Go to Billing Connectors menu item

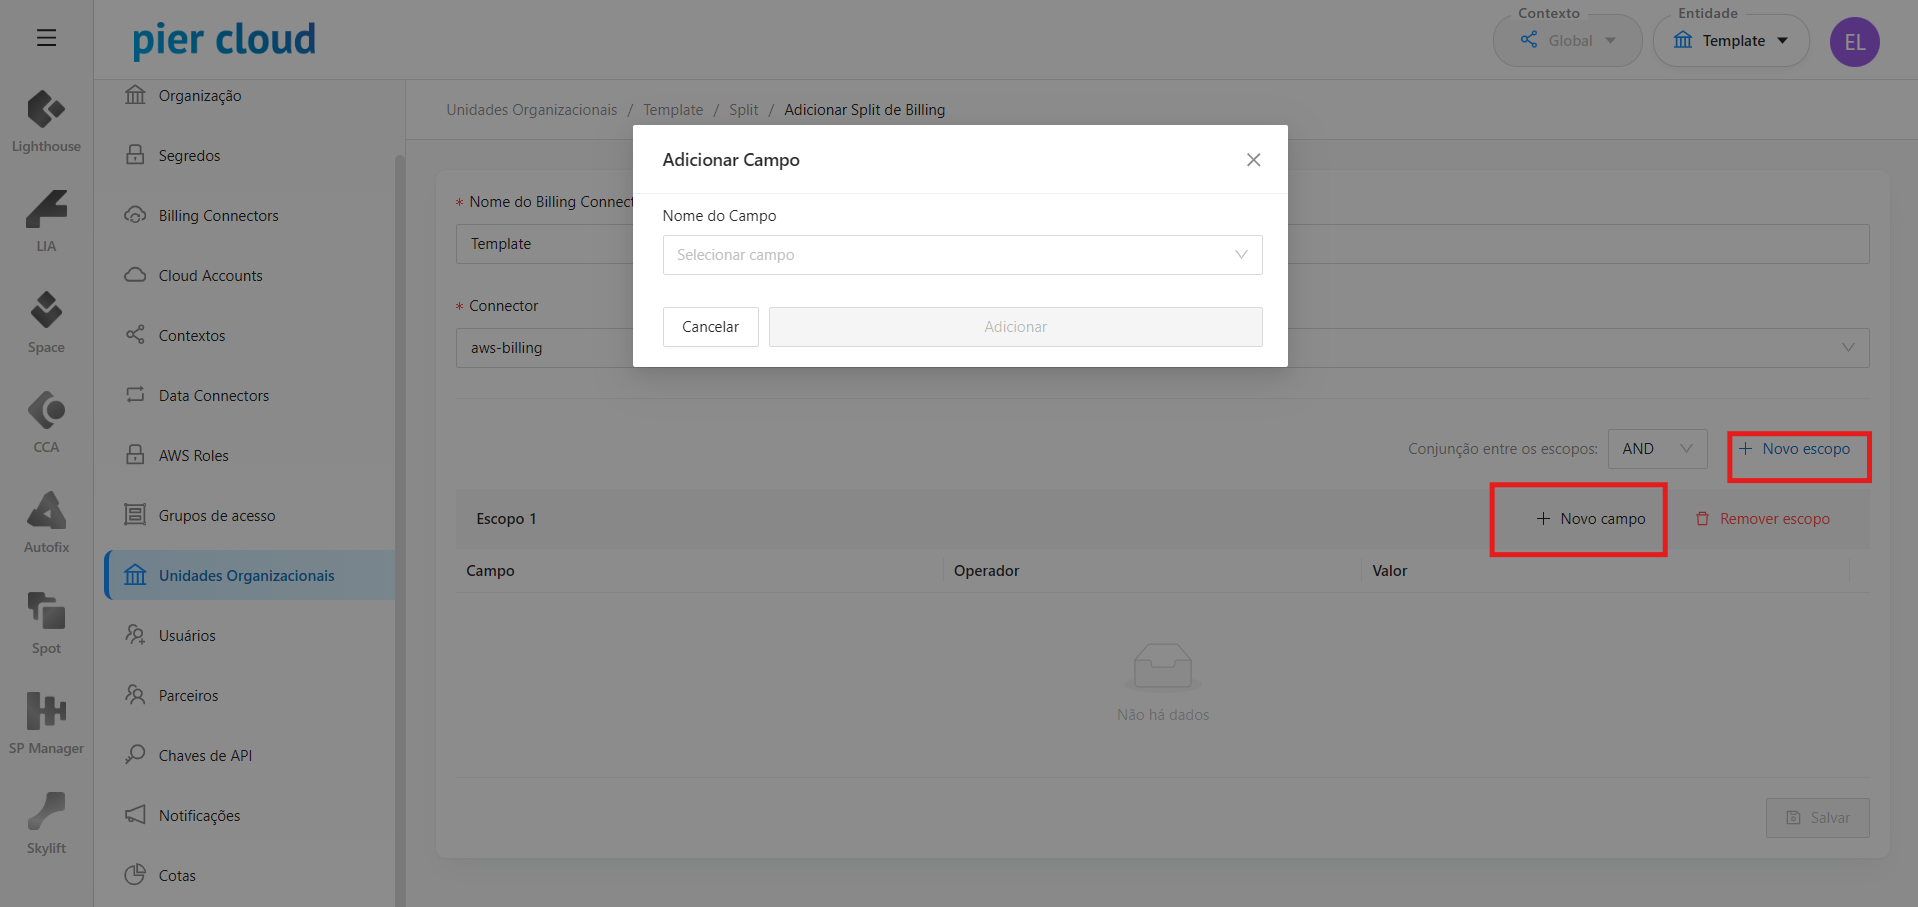[x=218, y=216]
